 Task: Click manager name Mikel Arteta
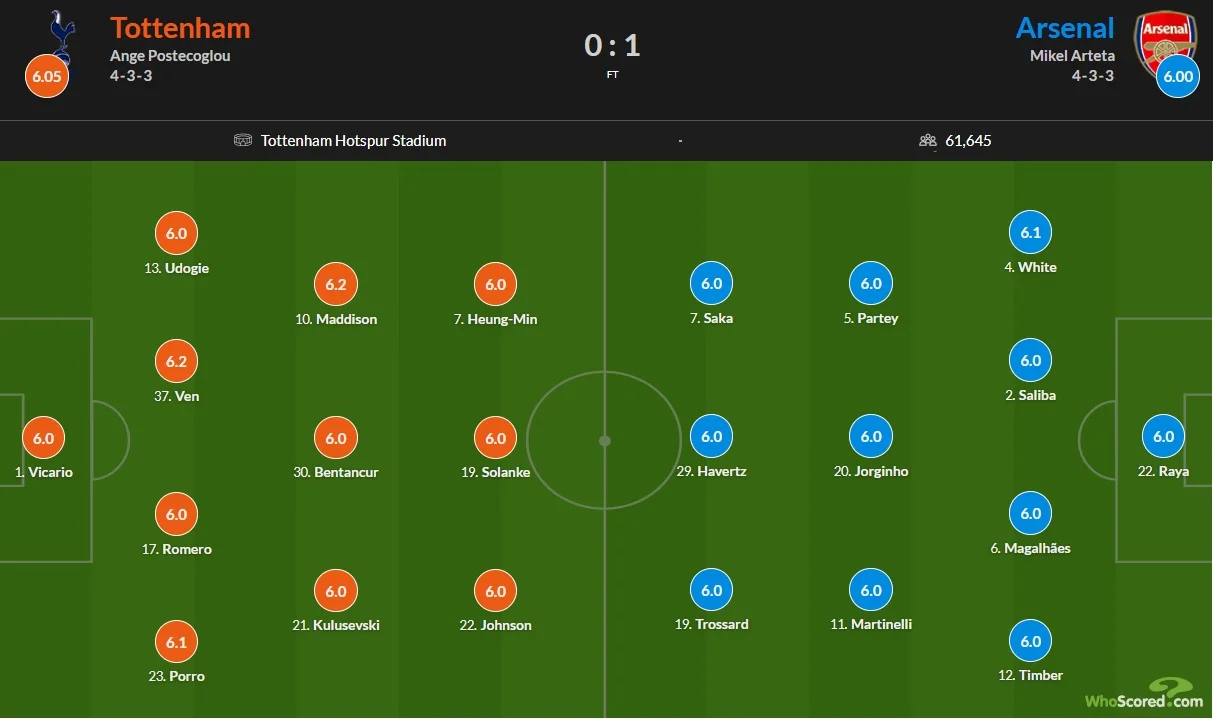coord(1072,56)
